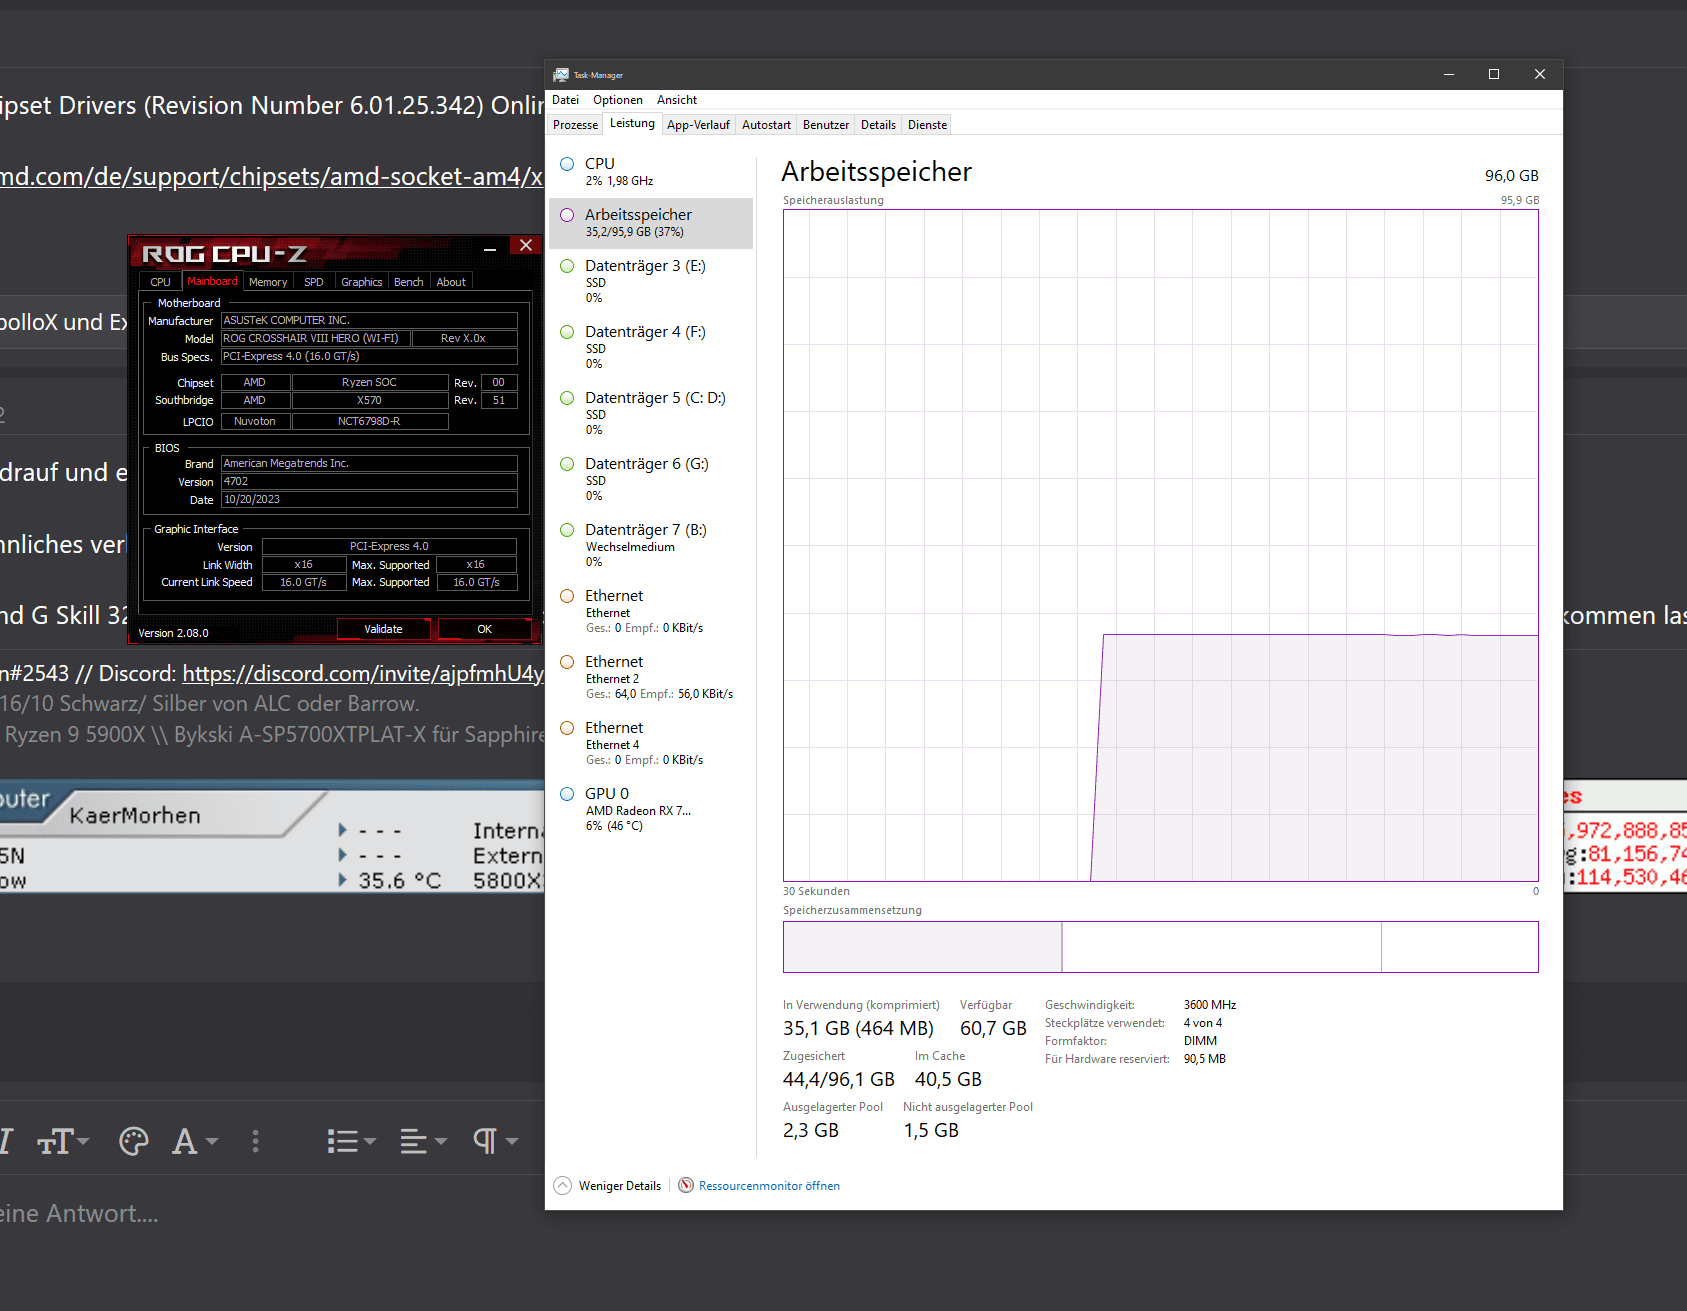Open the Ansicht menu
This screenshot has height=1311, width=1687.
(677, 100)
